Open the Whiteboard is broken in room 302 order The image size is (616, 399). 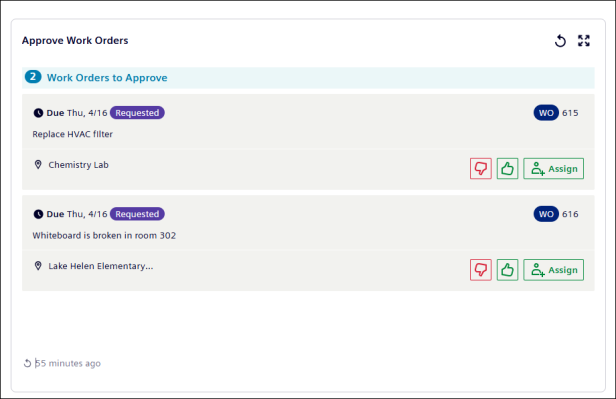click(104, 235)
